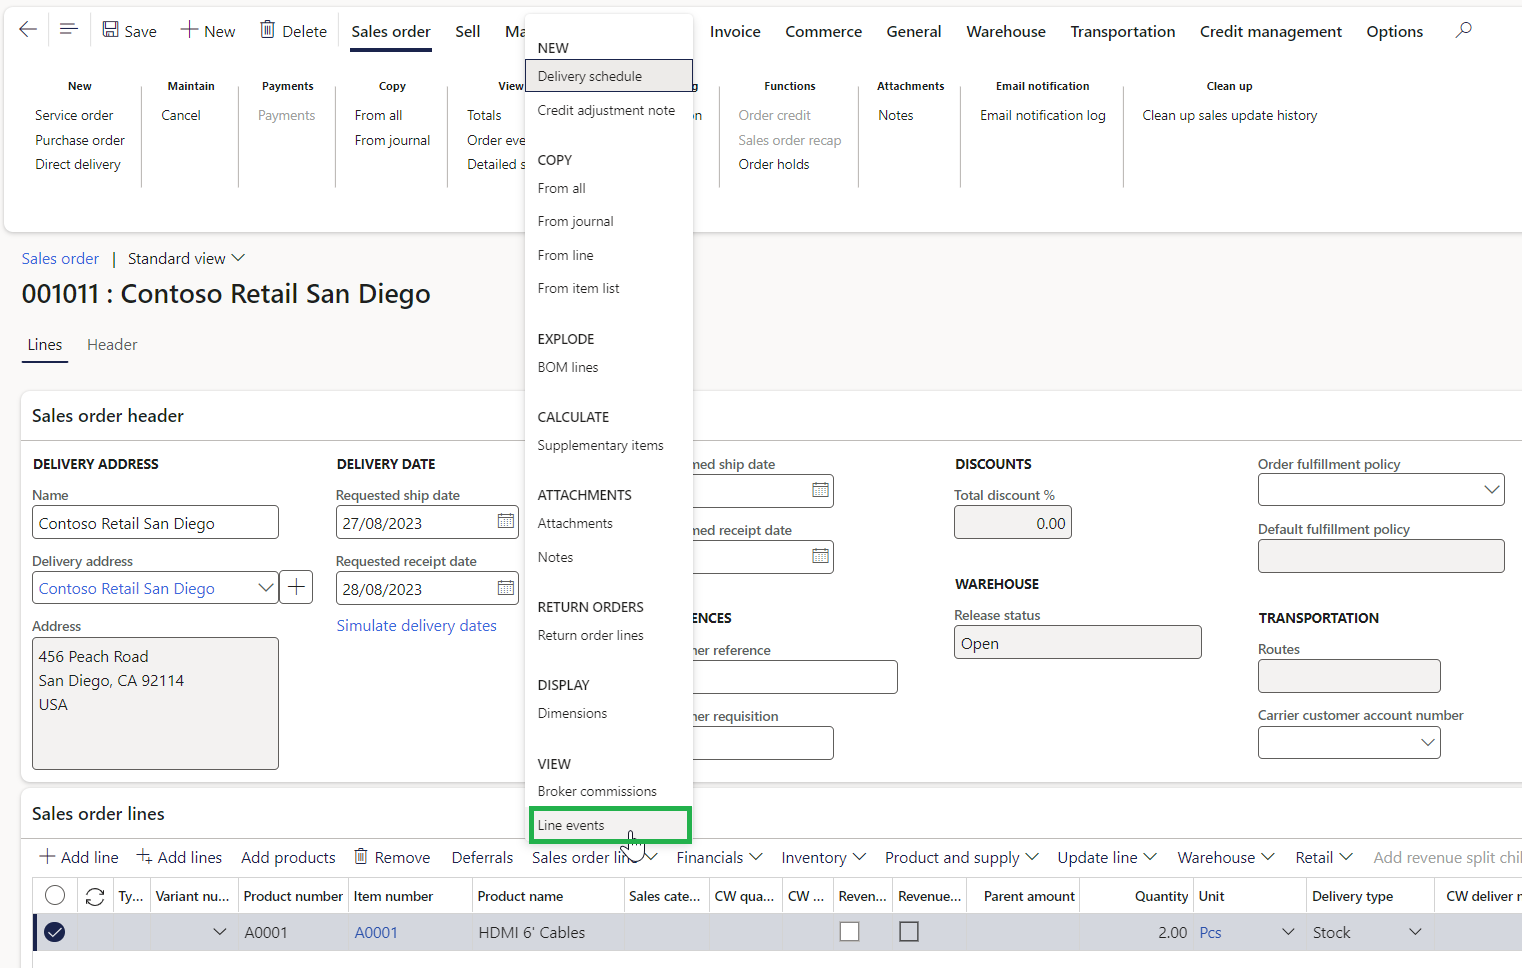Open item A0001 via its link
This screenshot has height=968, width=1523.
375,931
